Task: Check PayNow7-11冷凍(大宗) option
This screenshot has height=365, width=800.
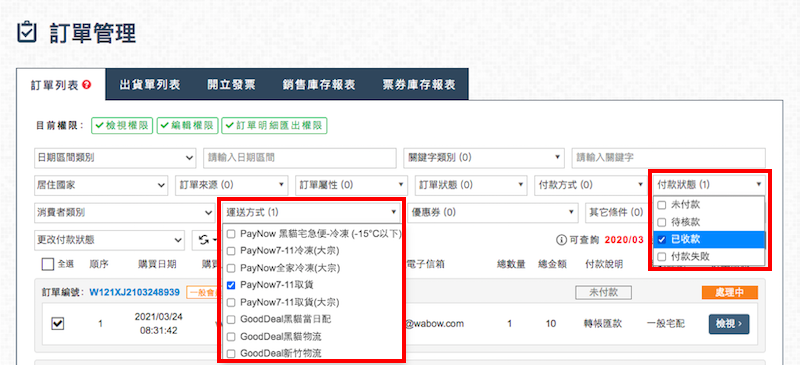Action: click(x=231, y=251)
